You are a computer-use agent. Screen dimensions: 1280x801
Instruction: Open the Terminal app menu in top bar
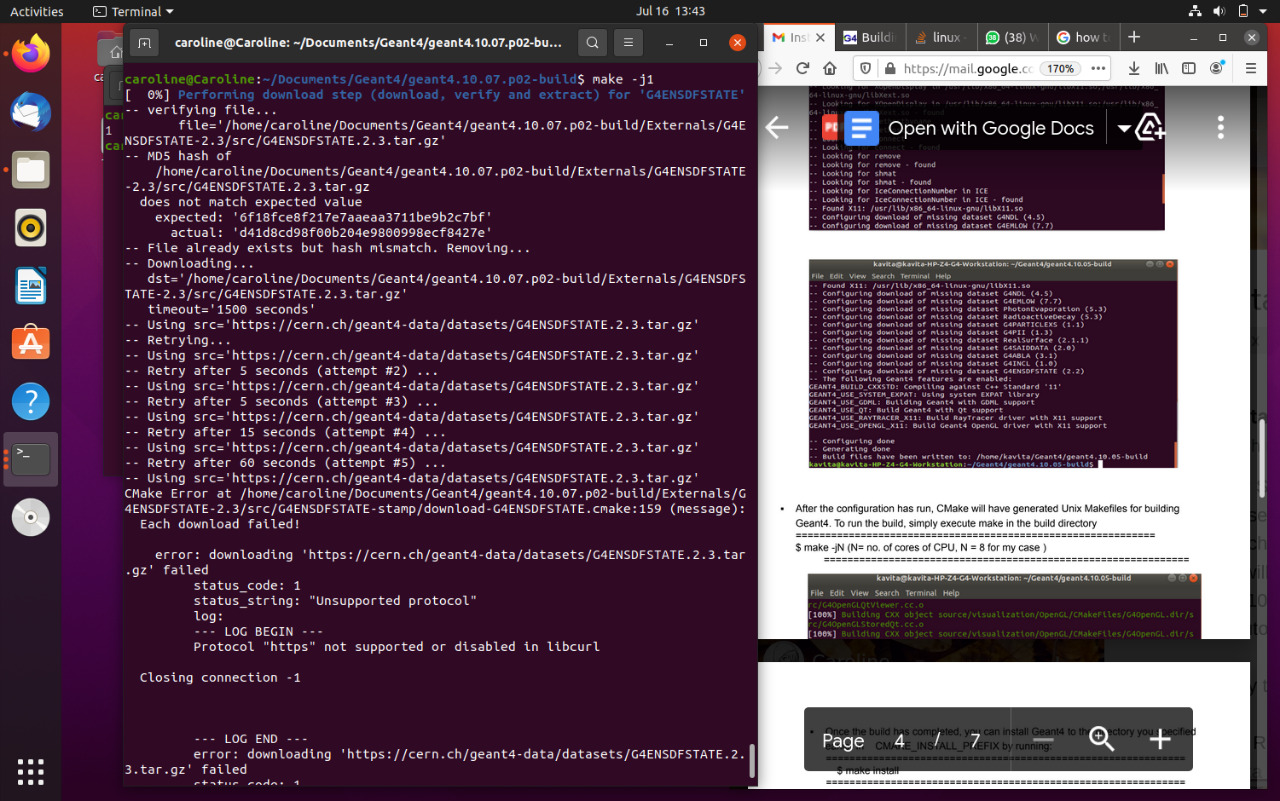[132, 11]
